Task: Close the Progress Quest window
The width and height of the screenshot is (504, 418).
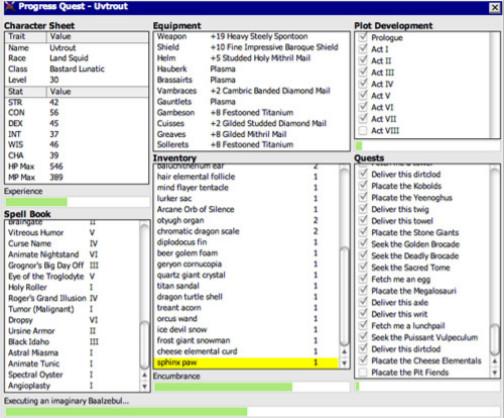Action: tap(494, 7)
